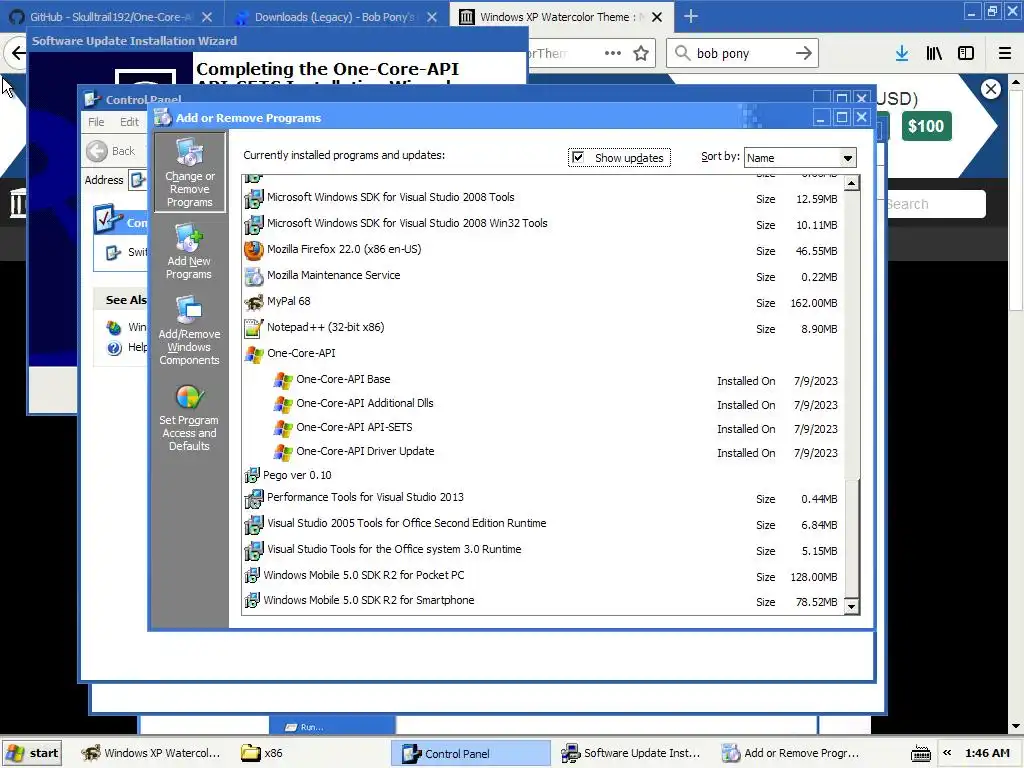The width and height of the screenshot is (1024, 768).
Task: Click the One-Core-API Base update icon
Action: point(283,380)
